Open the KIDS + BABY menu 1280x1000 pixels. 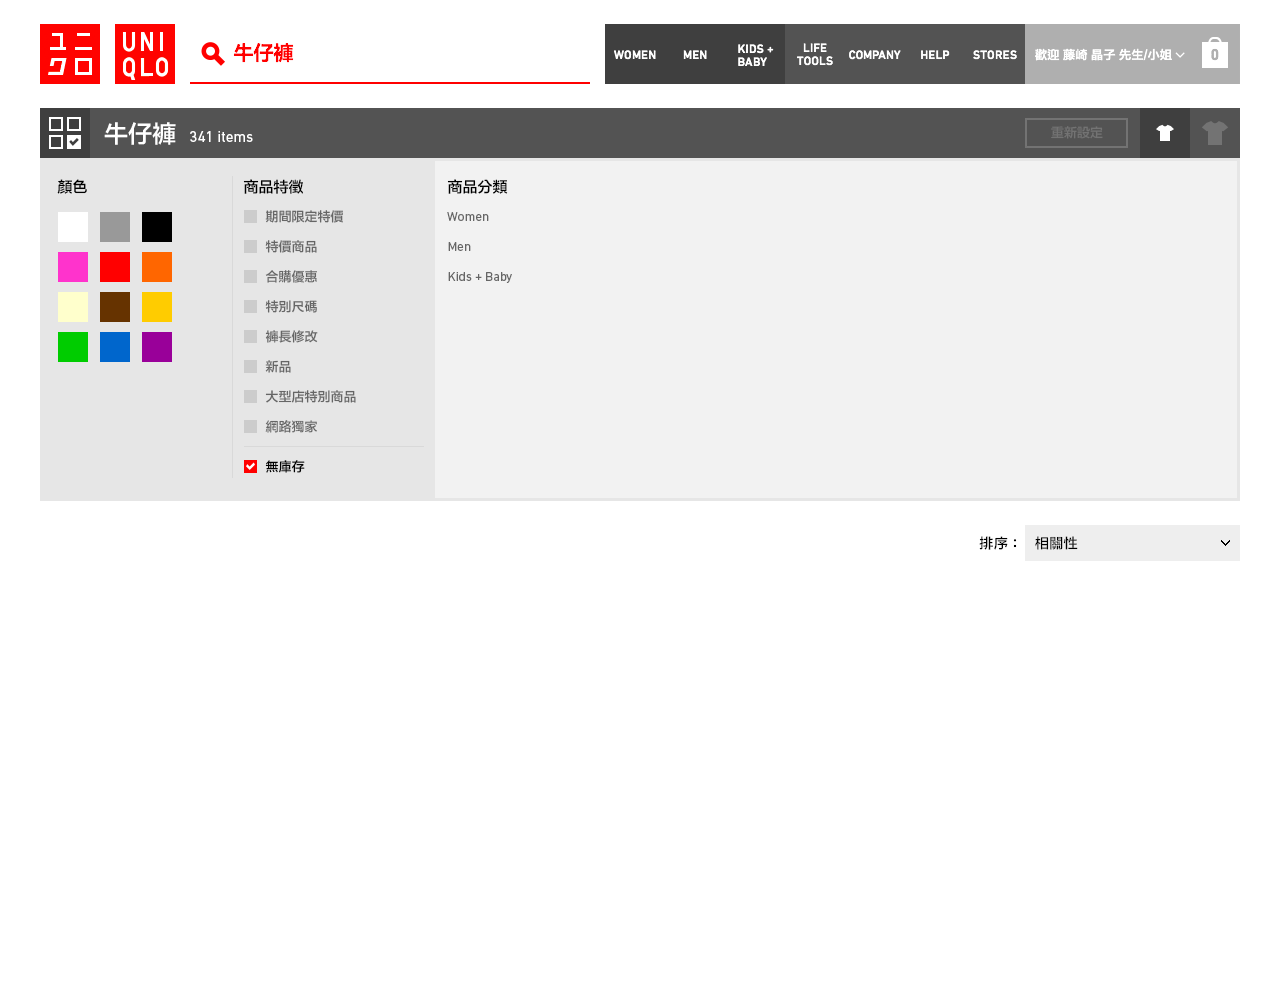755,55
